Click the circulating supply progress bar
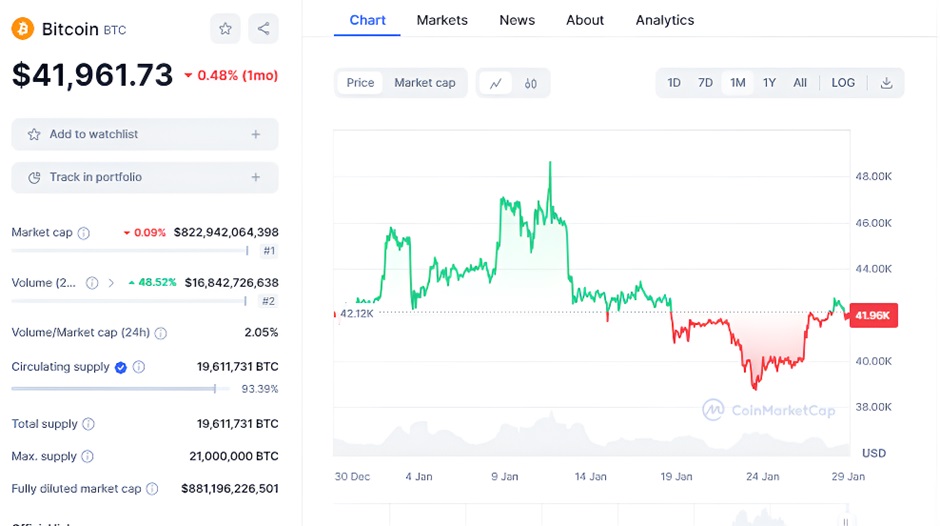This screenshot has width=940, height=526. click(x=115, y=388)
